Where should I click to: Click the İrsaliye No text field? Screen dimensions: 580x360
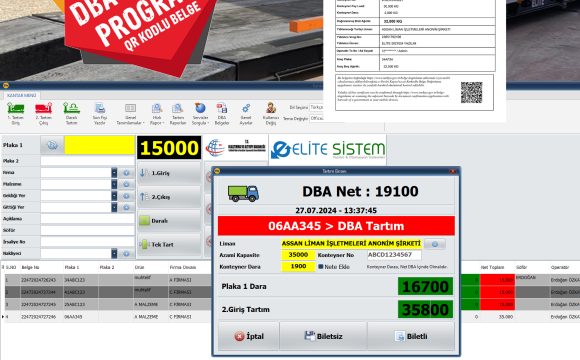tap(88, 242)
